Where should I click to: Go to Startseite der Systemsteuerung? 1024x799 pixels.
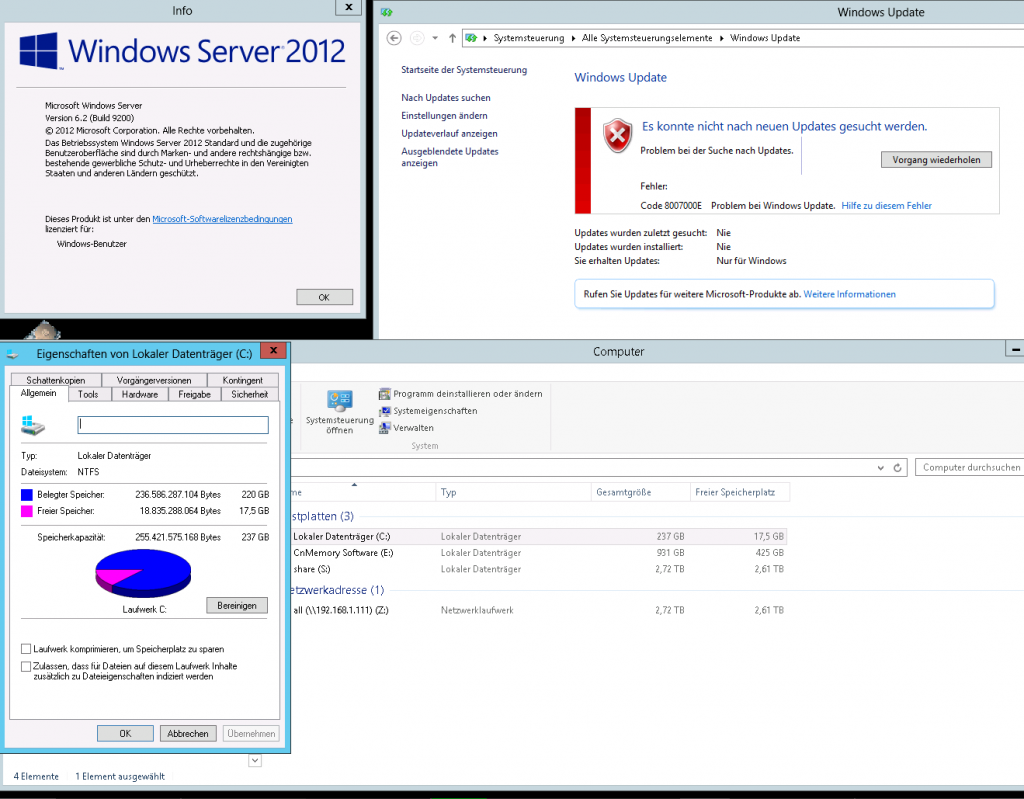(464, 70)
